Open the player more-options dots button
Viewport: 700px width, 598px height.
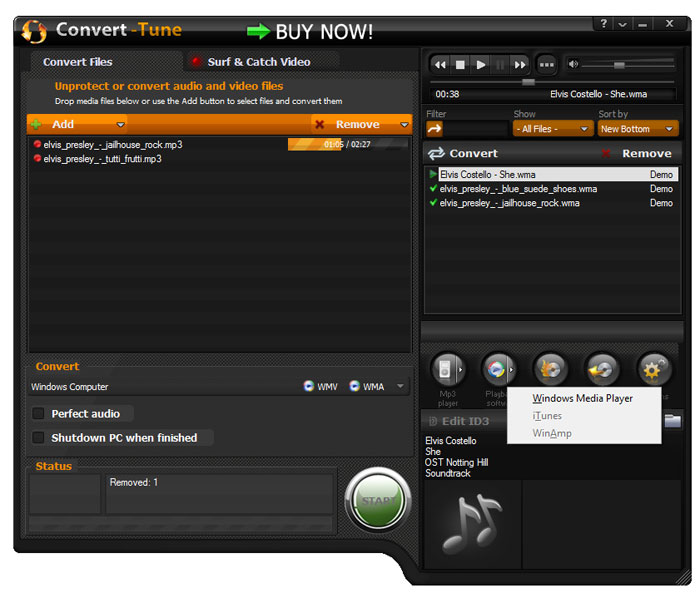(x=546, y=65)
